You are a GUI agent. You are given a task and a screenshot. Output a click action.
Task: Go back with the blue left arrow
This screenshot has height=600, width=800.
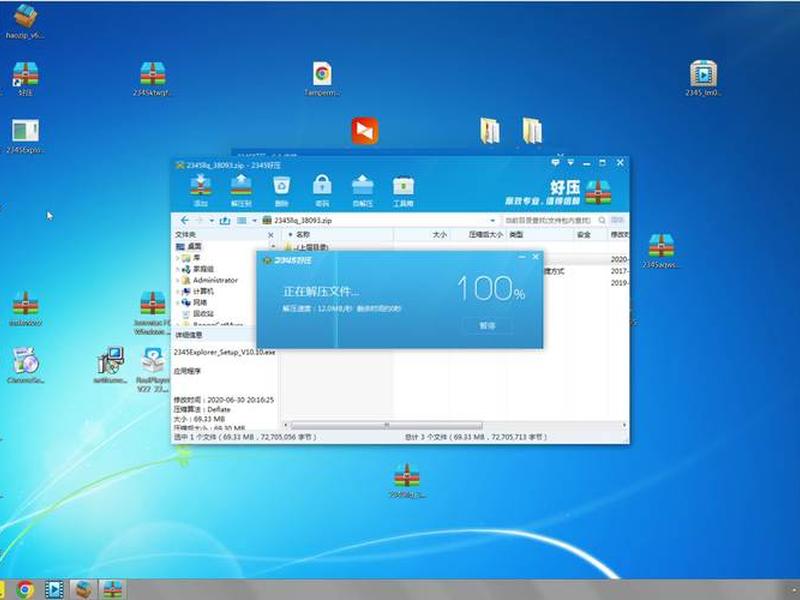[x=185, y=220]
